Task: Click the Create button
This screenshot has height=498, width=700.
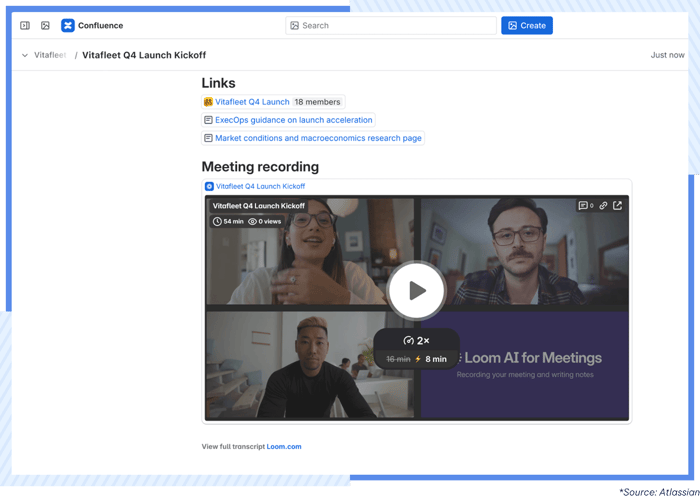Action: pos(527,25)
